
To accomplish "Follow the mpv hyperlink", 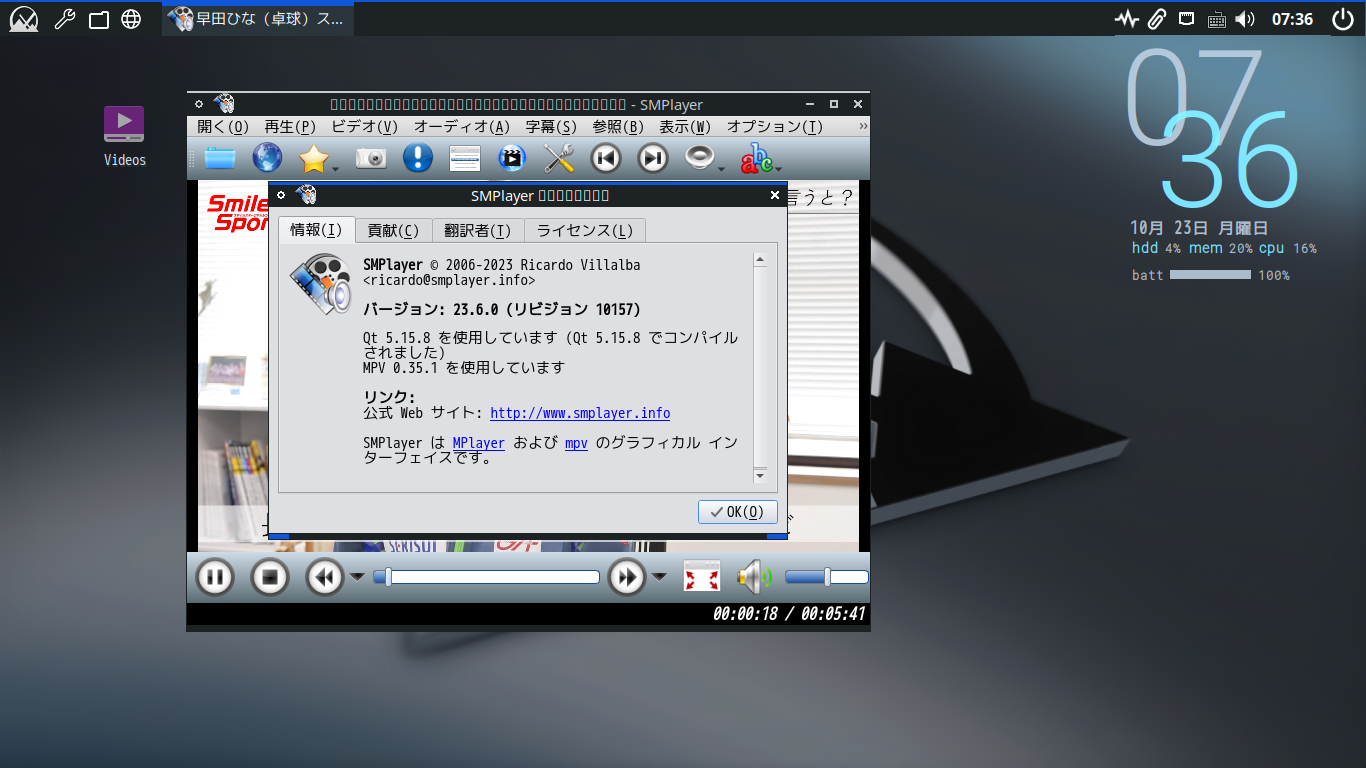I will [x=576, y=443].
